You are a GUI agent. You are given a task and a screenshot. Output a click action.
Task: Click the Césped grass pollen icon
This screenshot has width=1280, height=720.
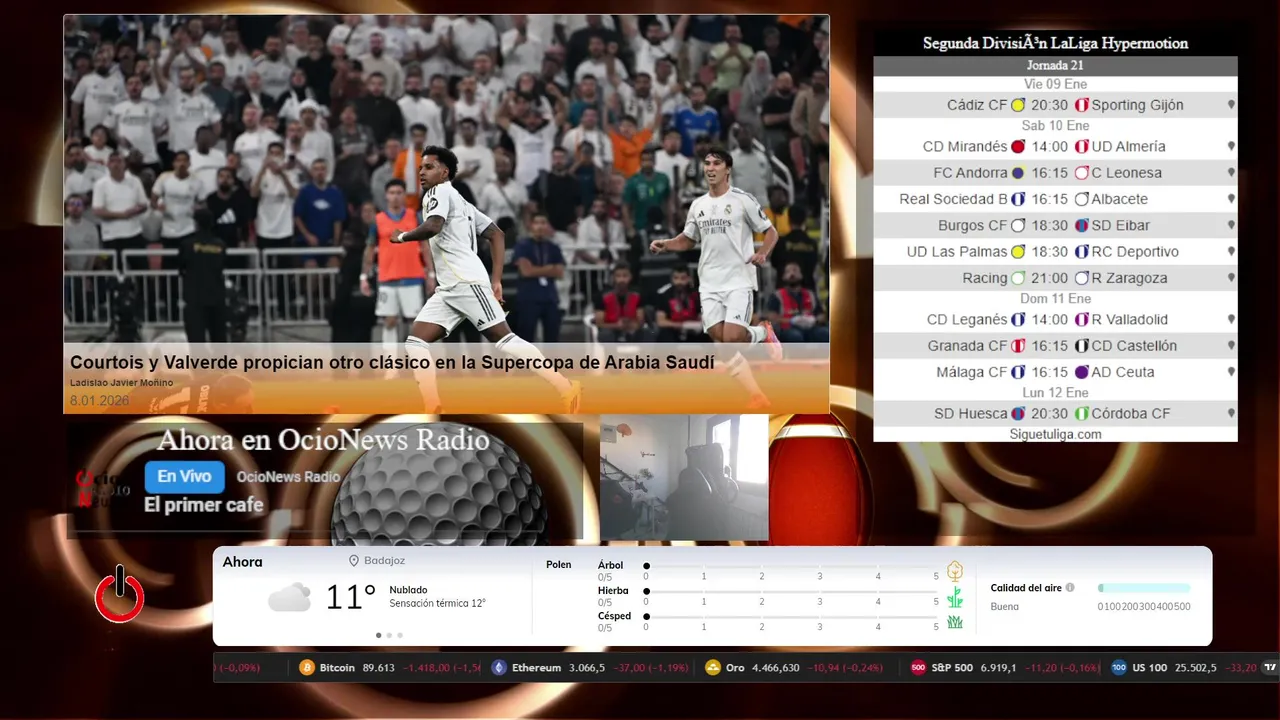click(955, 622)
